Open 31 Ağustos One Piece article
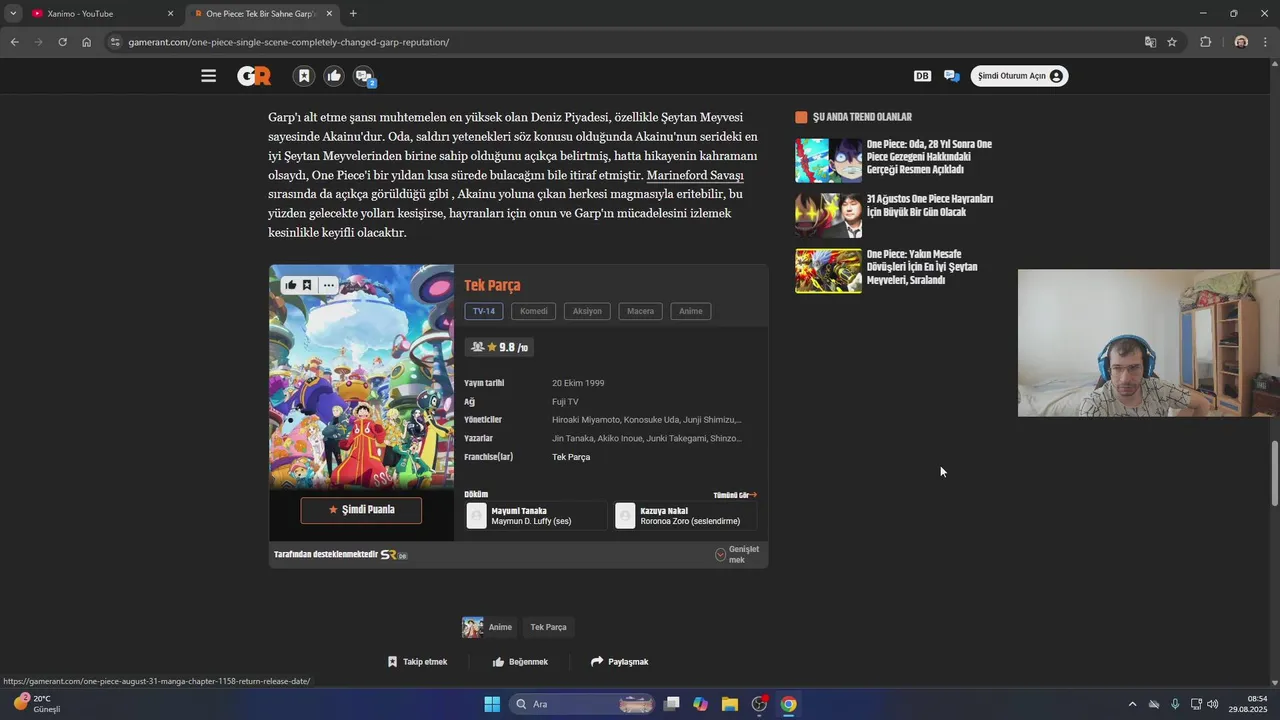 (929, 206)
